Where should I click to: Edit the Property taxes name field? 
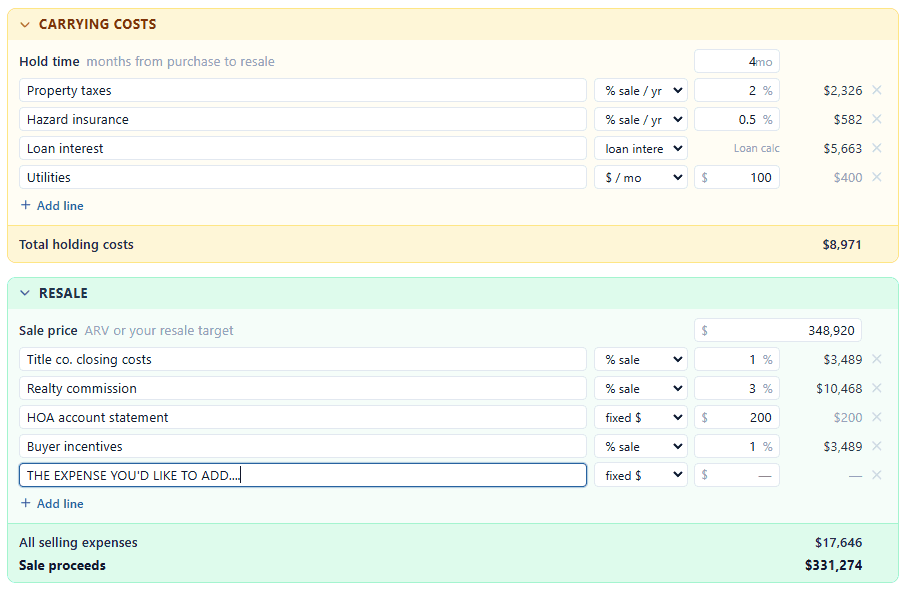click(303, 90)
